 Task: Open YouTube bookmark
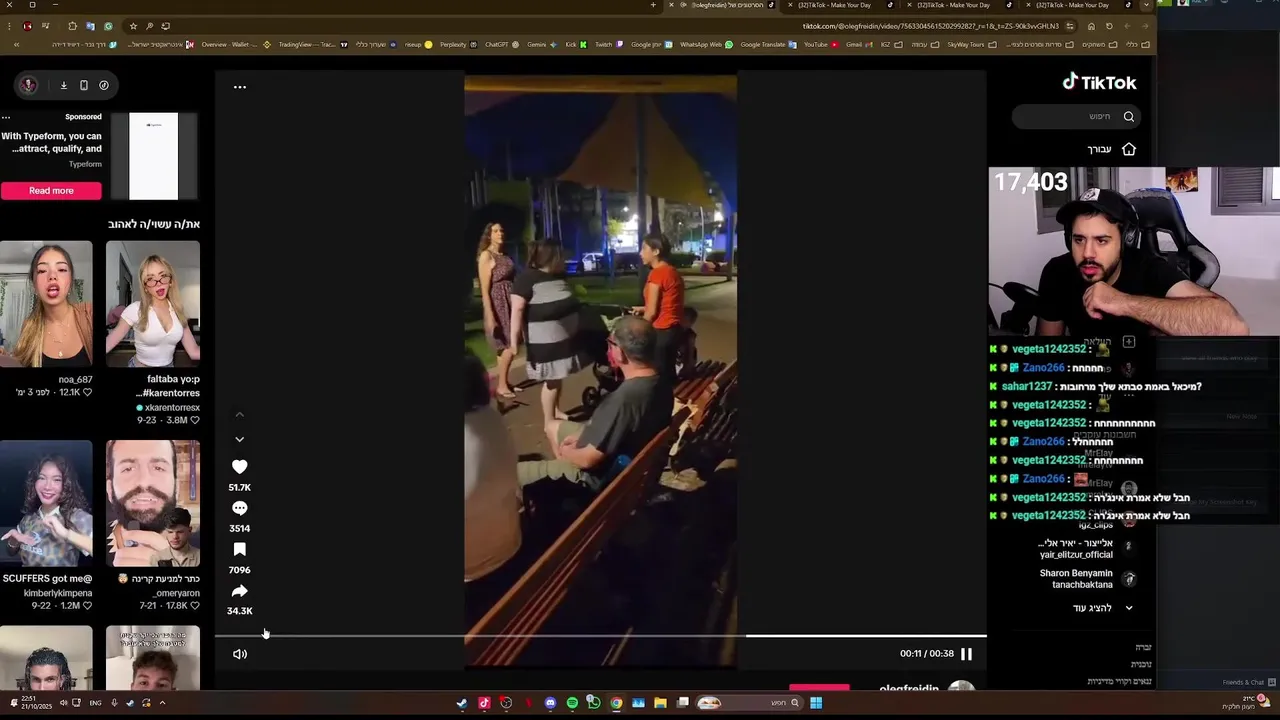click(821, 45)
